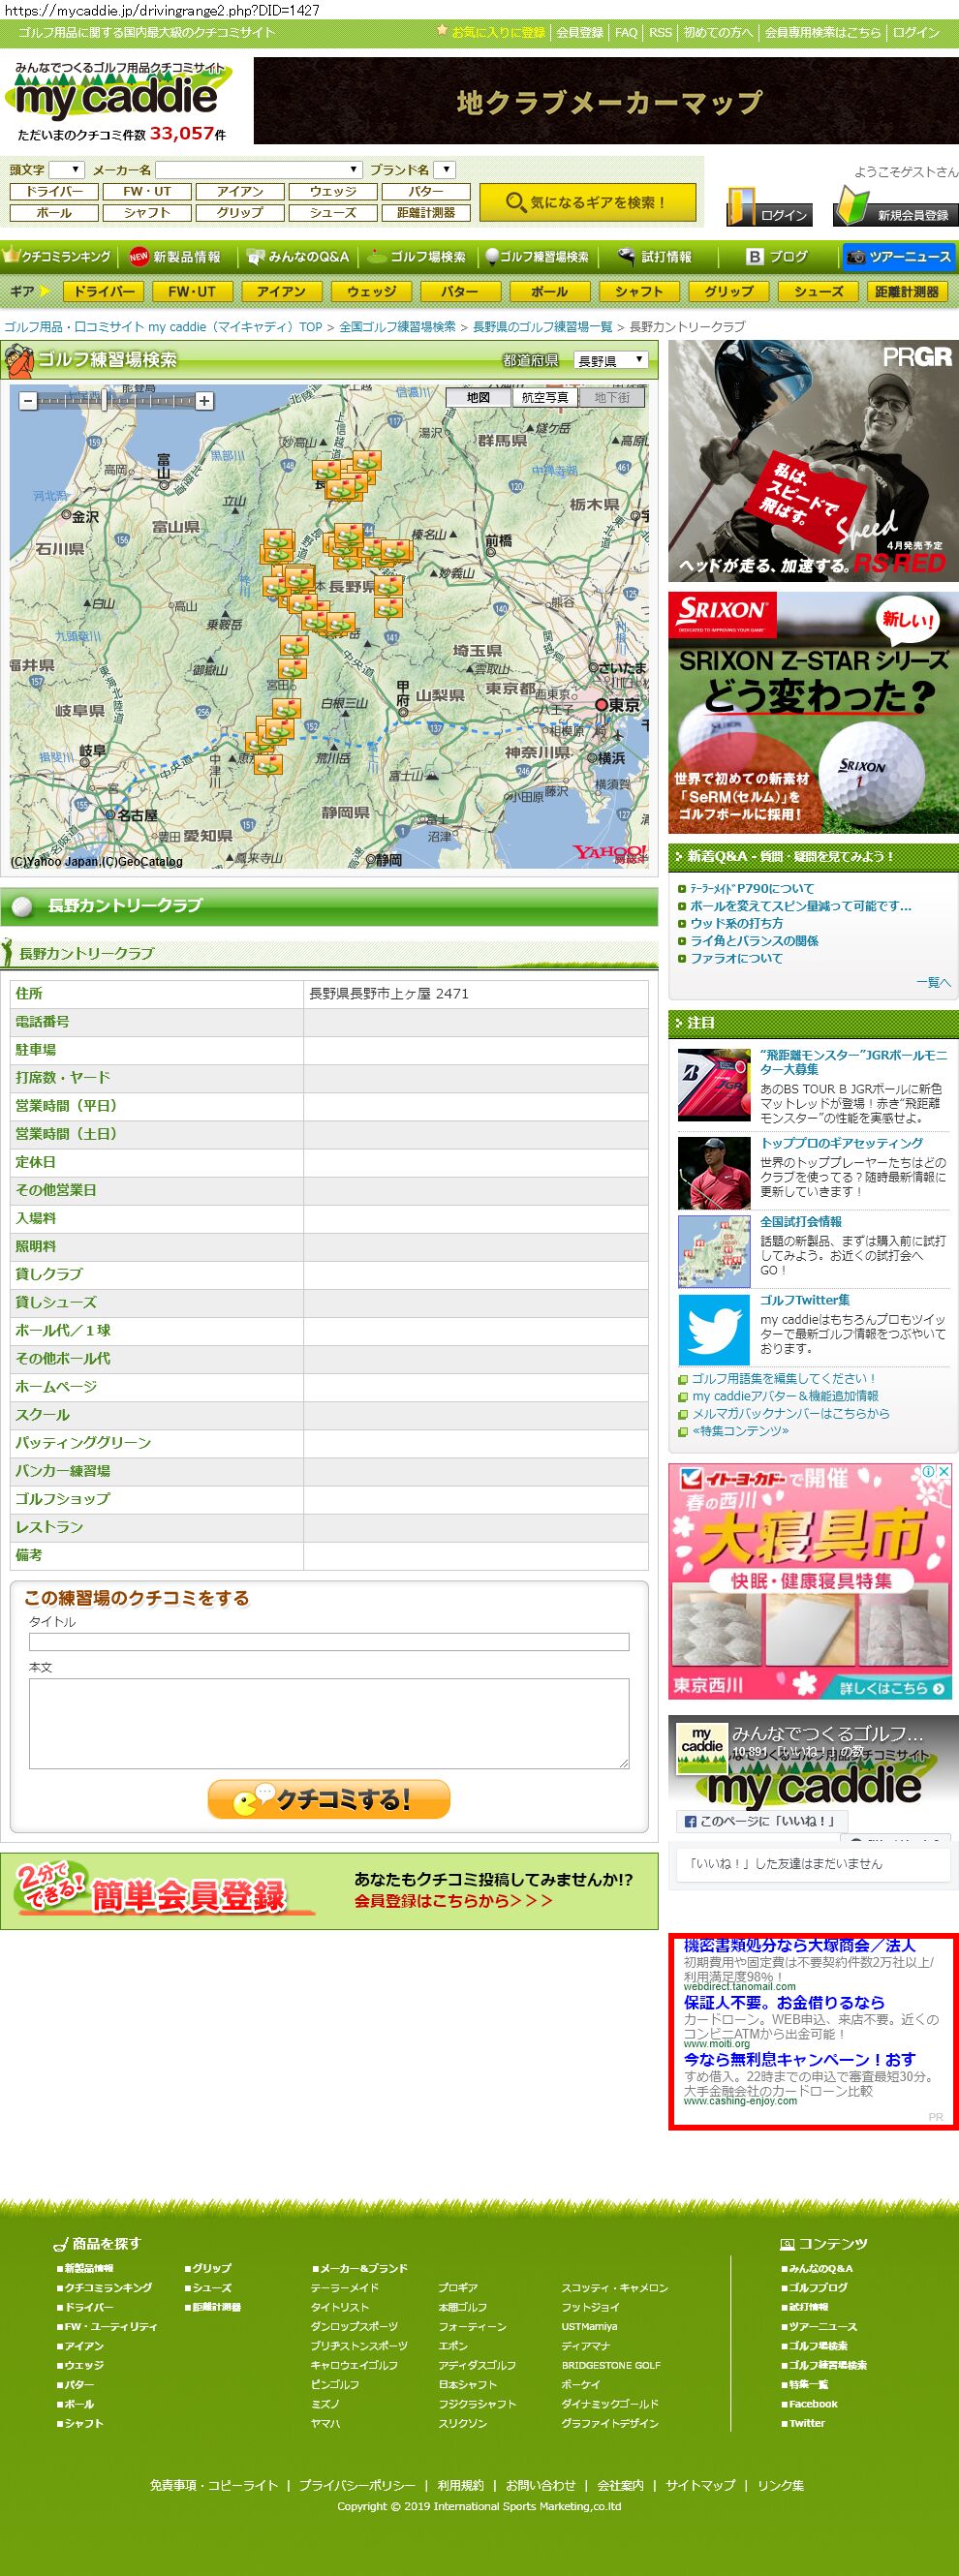Click the map zoom in plus button
959x2576 pixels.
point(204,401)
